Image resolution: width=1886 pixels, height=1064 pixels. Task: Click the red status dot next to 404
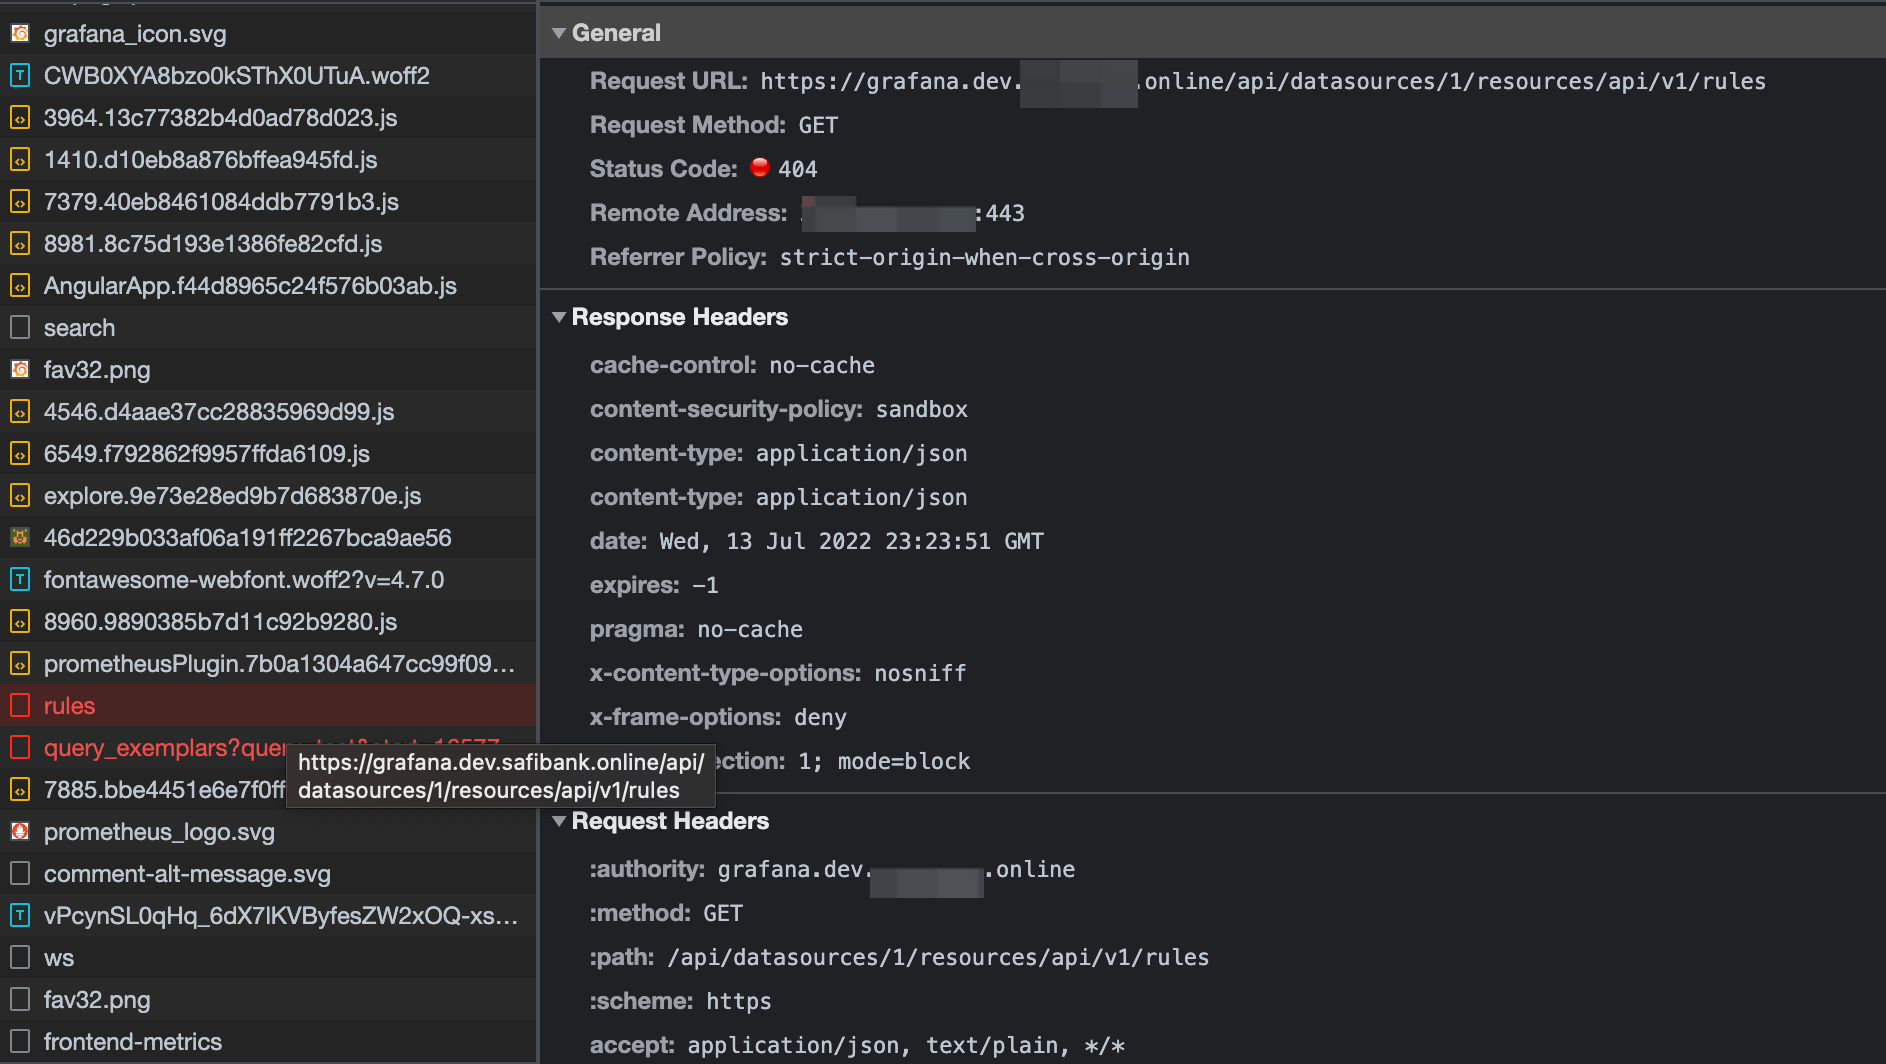(x=760, y=168)
